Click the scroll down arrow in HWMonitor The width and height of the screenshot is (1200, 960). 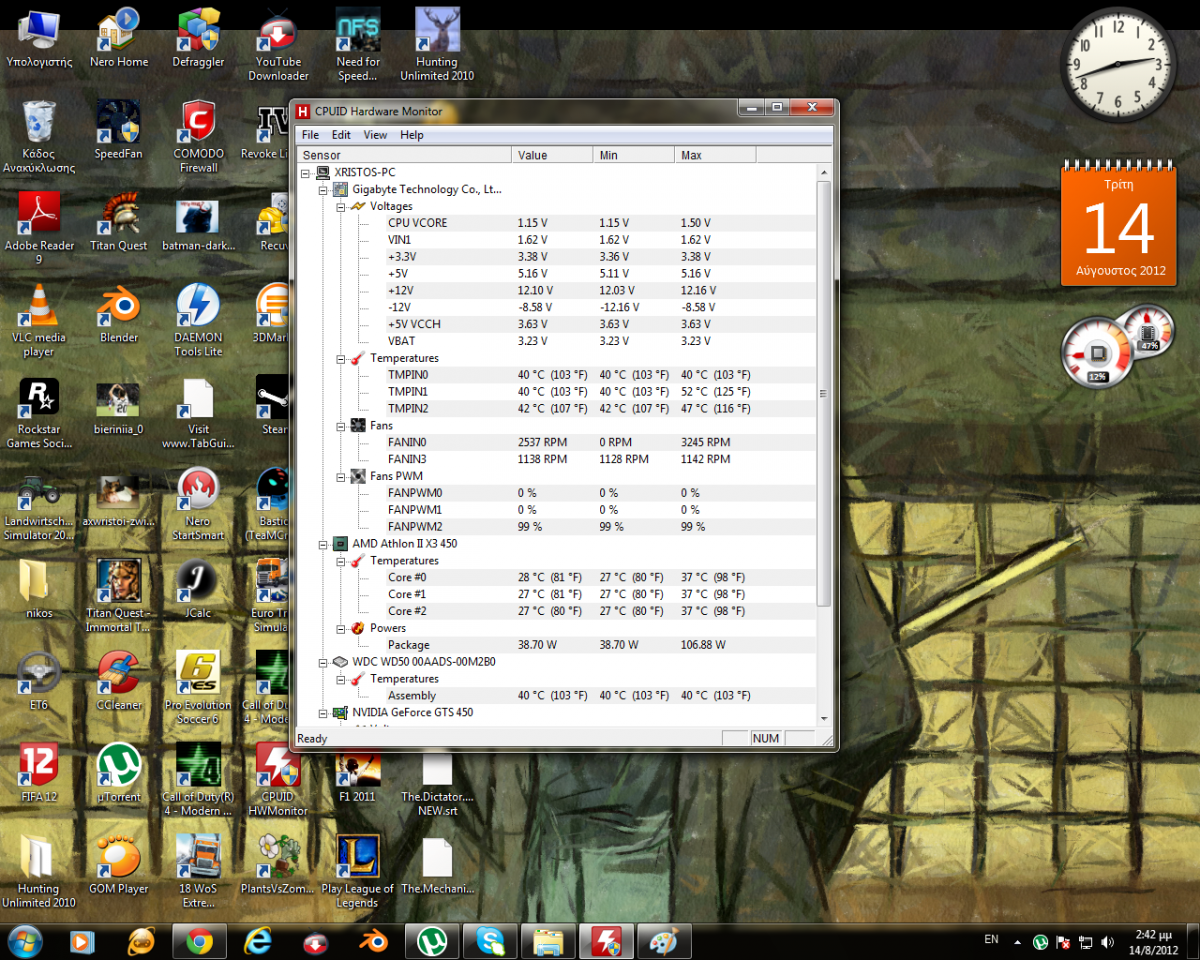pyautogui.click(x=824, y=717)
